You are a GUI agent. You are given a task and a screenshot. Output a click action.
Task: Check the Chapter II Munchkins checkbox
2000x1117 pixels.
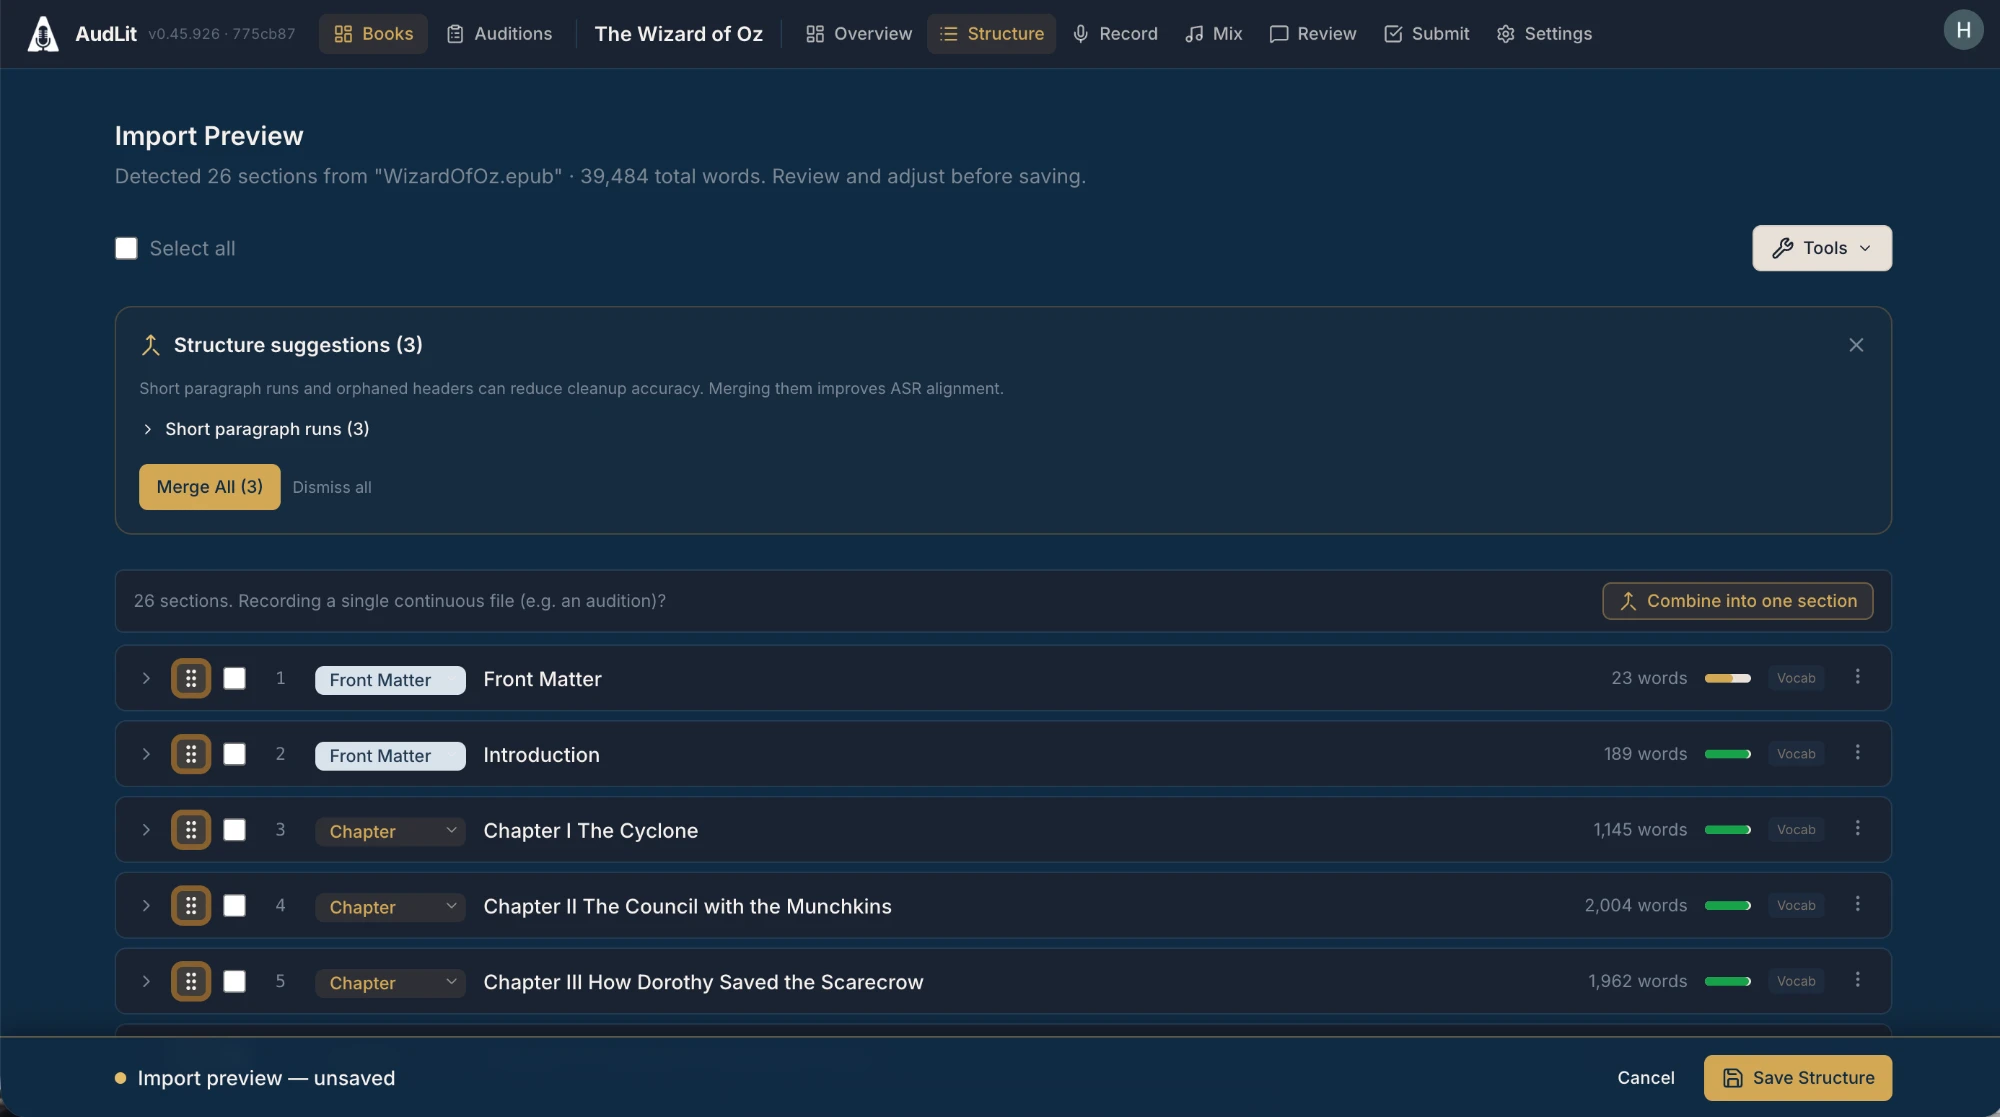(x=234, y=906)
